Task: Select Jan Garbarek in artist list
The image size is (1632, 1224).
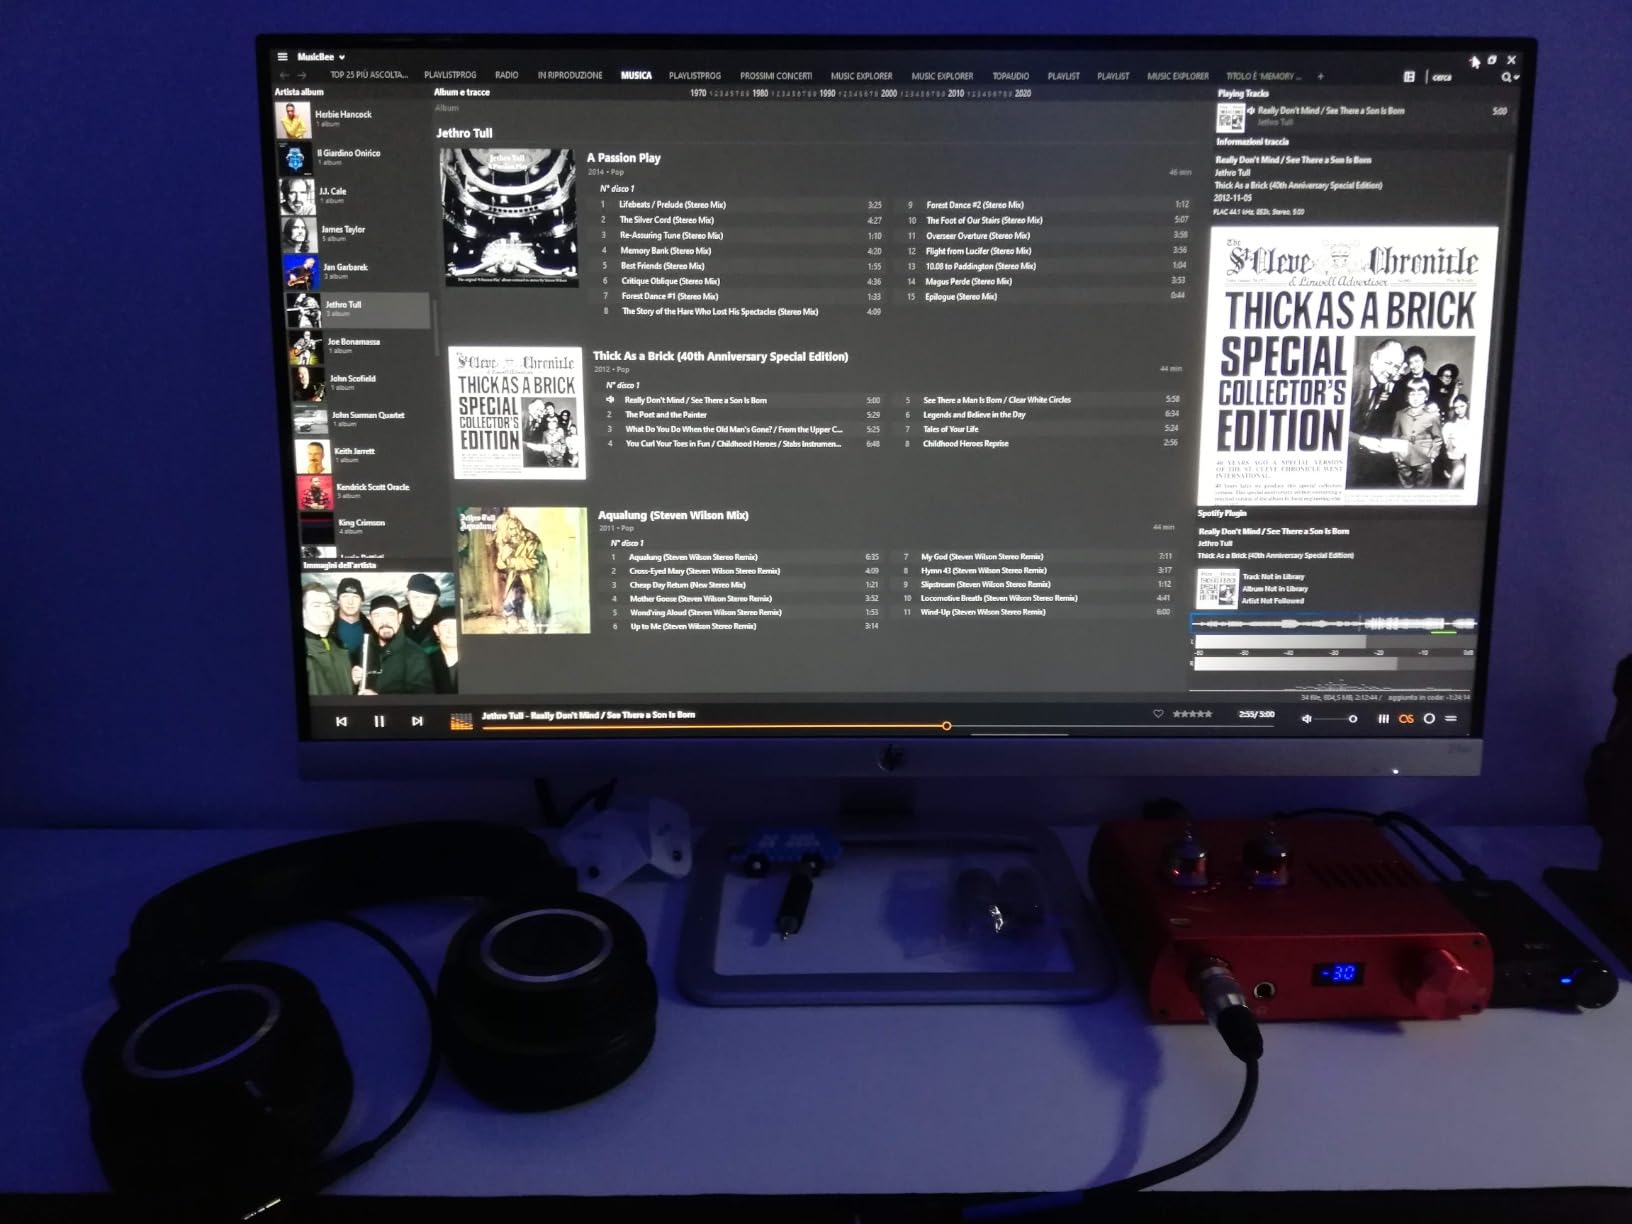Action: pos(357,271)
